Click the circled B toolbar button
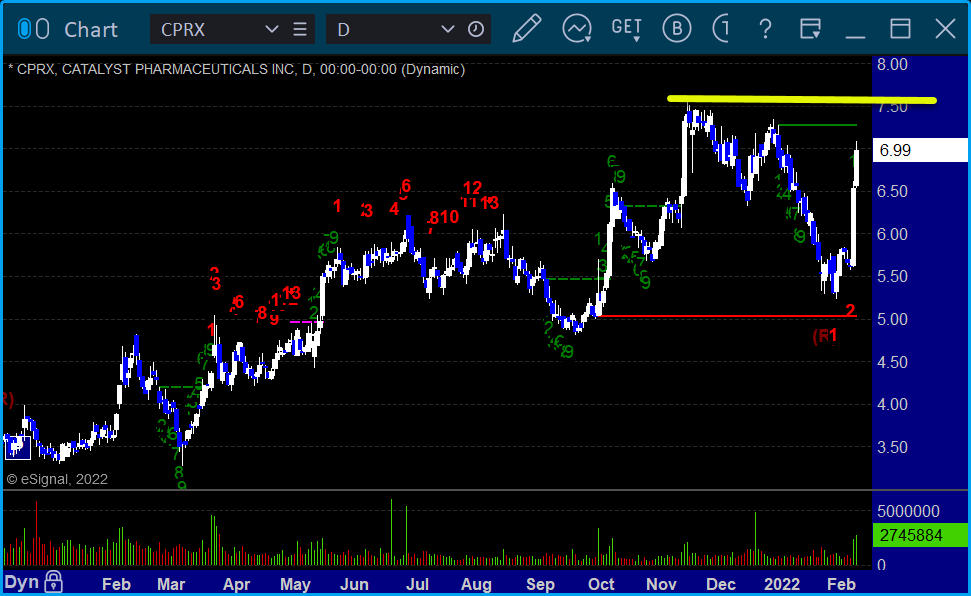 (677, 29)
